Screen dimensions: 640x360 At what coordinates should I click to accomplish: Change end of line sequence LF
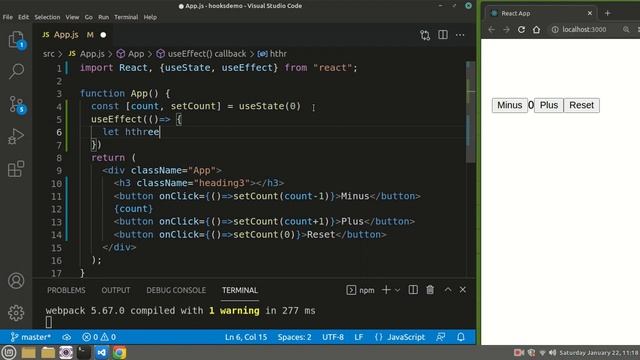[359, 337]
